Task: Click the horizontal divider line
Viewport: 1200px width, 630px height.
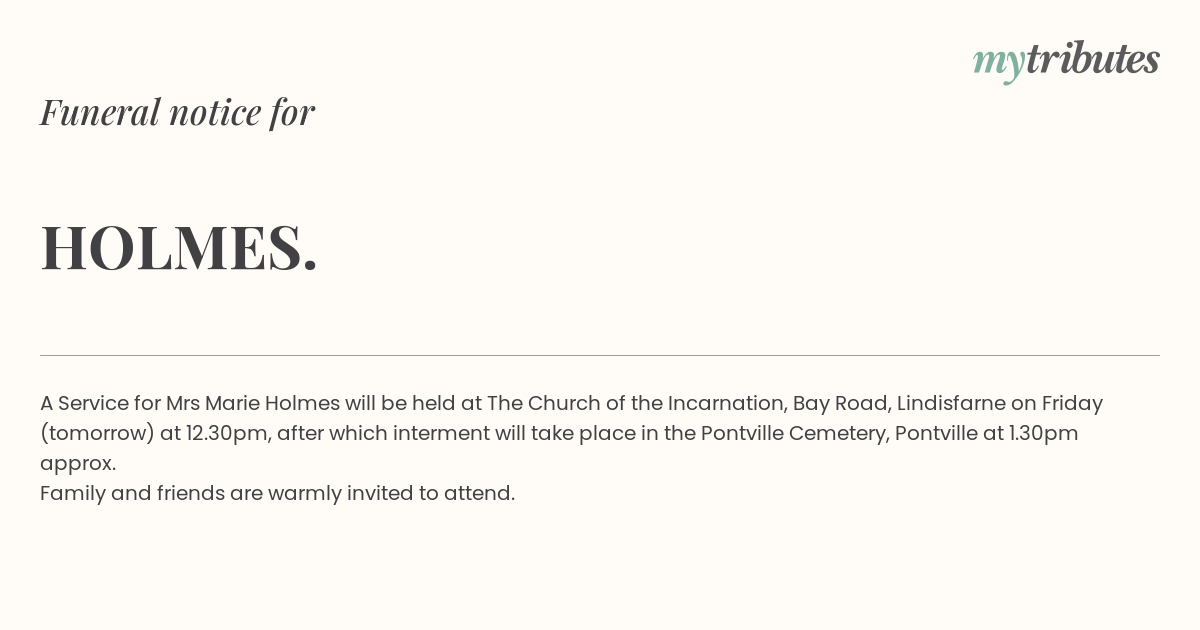Action: click(x=600, y=355)
